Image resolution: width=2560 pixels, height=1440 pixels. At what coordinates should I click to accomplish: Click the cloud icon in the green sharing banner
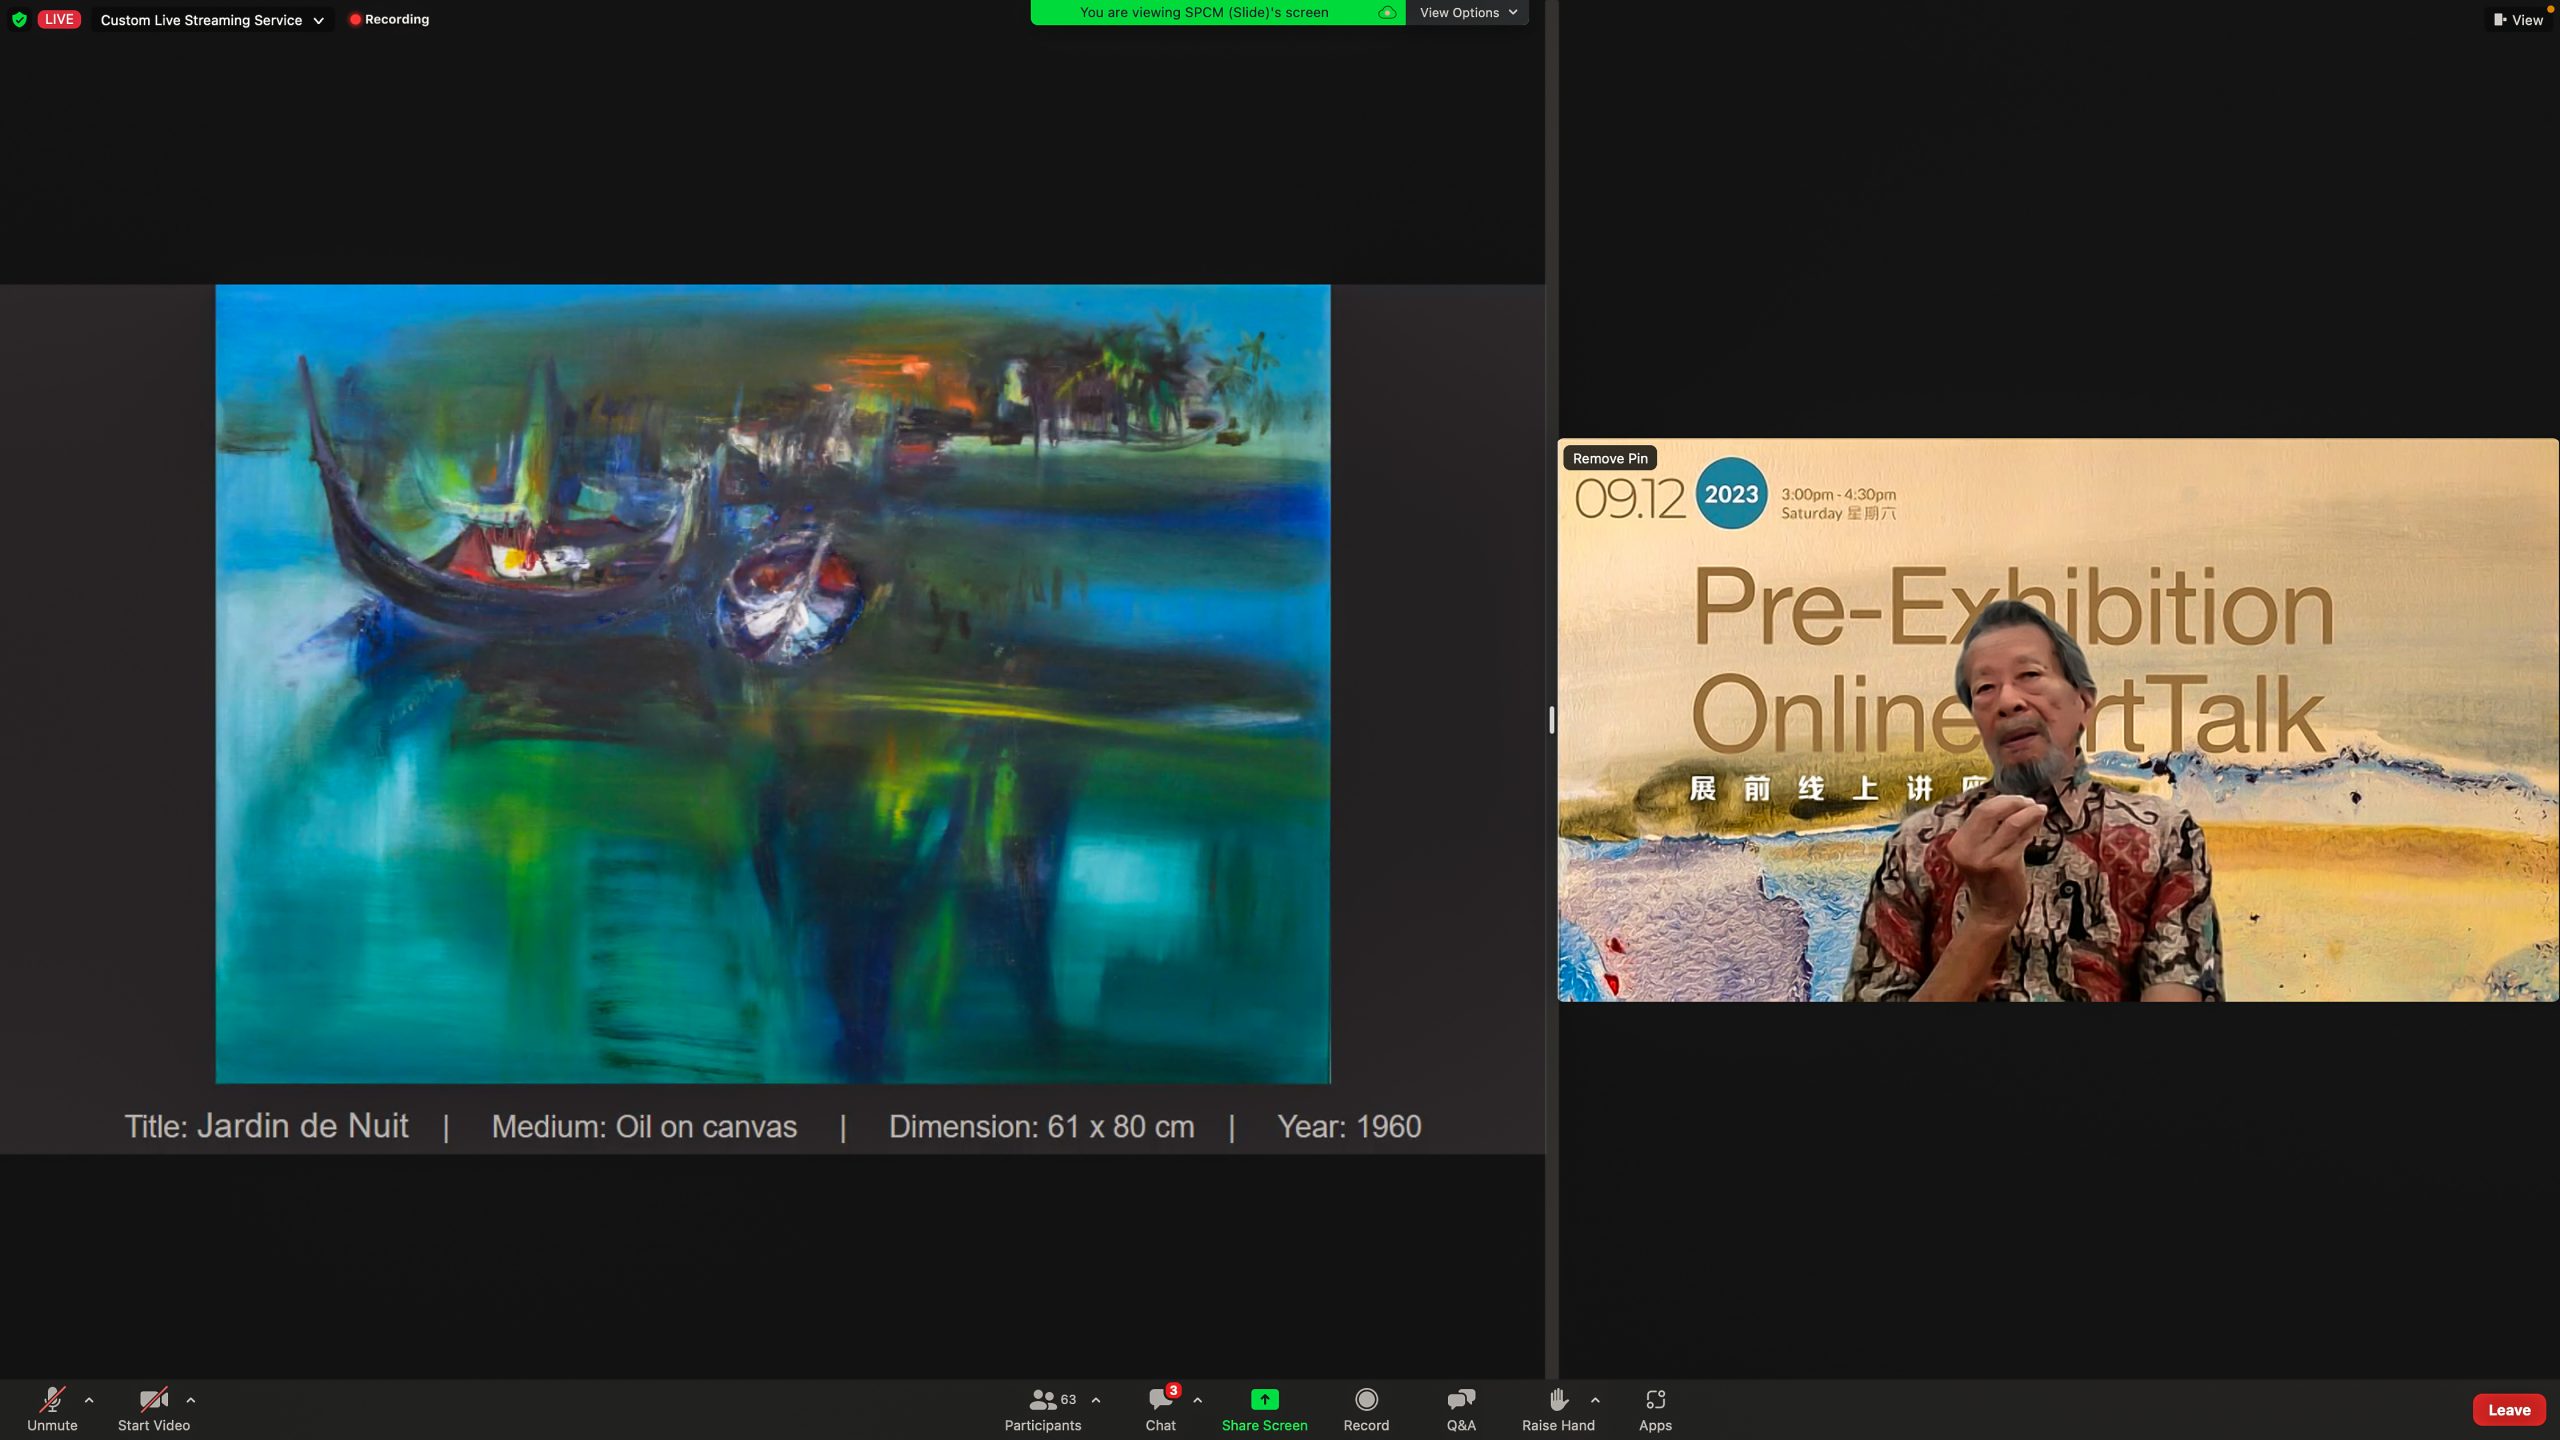[x=1387, y=13]
